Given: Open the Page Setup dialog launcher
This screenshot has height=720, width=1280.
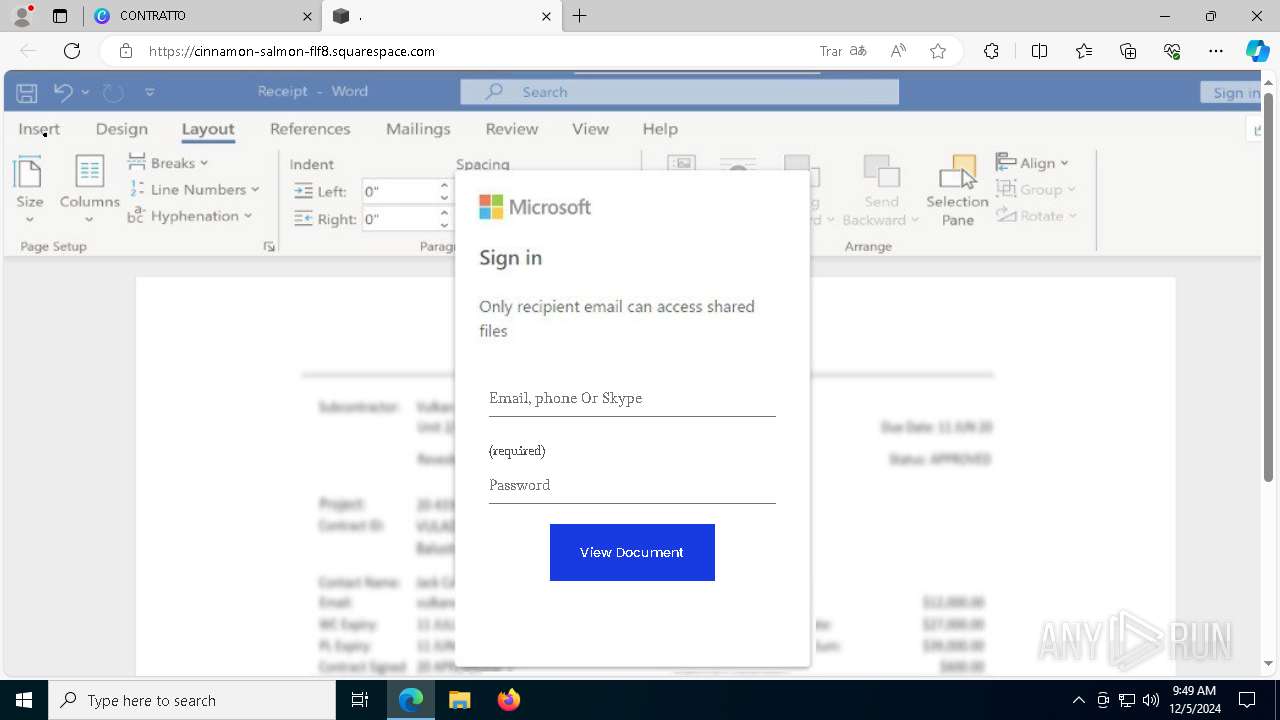Looking at the screenshot, I should tap(269, 246).
